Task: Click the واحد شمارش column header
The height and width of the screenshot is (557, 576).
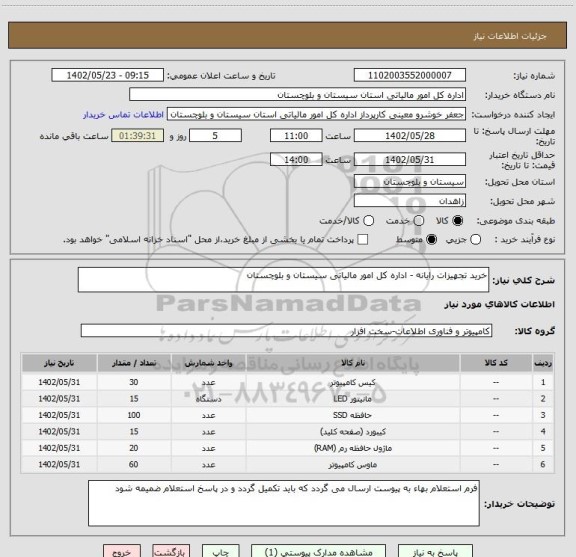Action: pyautogui.click(x=208, y=363)
